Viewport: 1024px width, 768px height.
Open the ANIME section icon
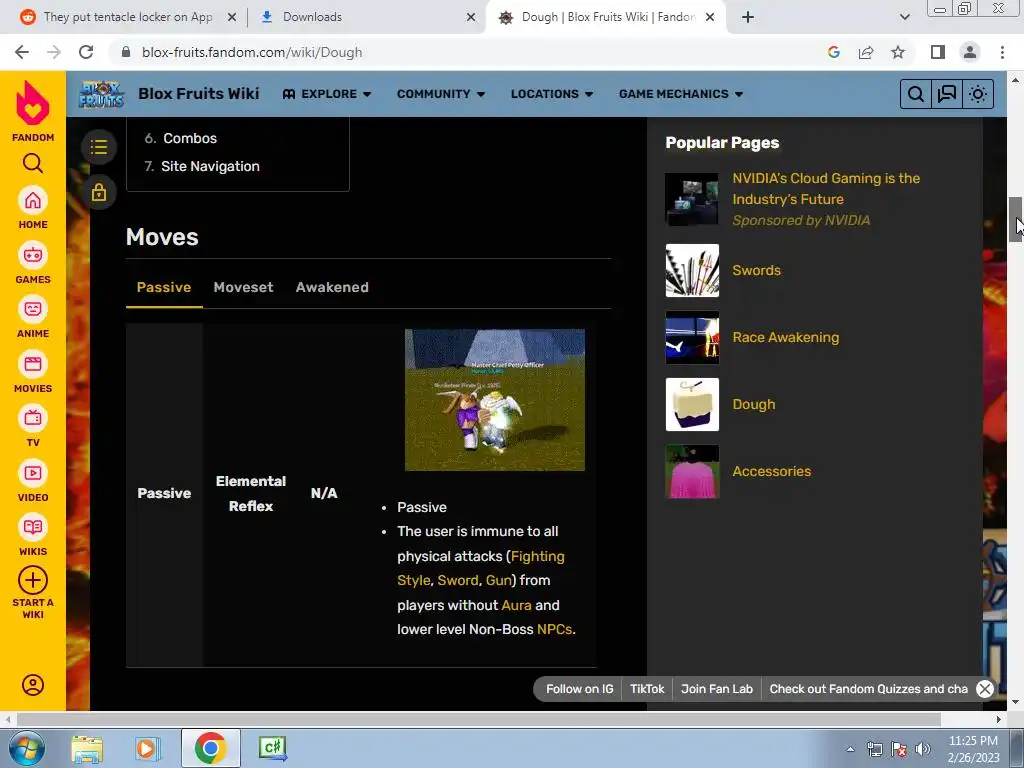pos(33,309)
